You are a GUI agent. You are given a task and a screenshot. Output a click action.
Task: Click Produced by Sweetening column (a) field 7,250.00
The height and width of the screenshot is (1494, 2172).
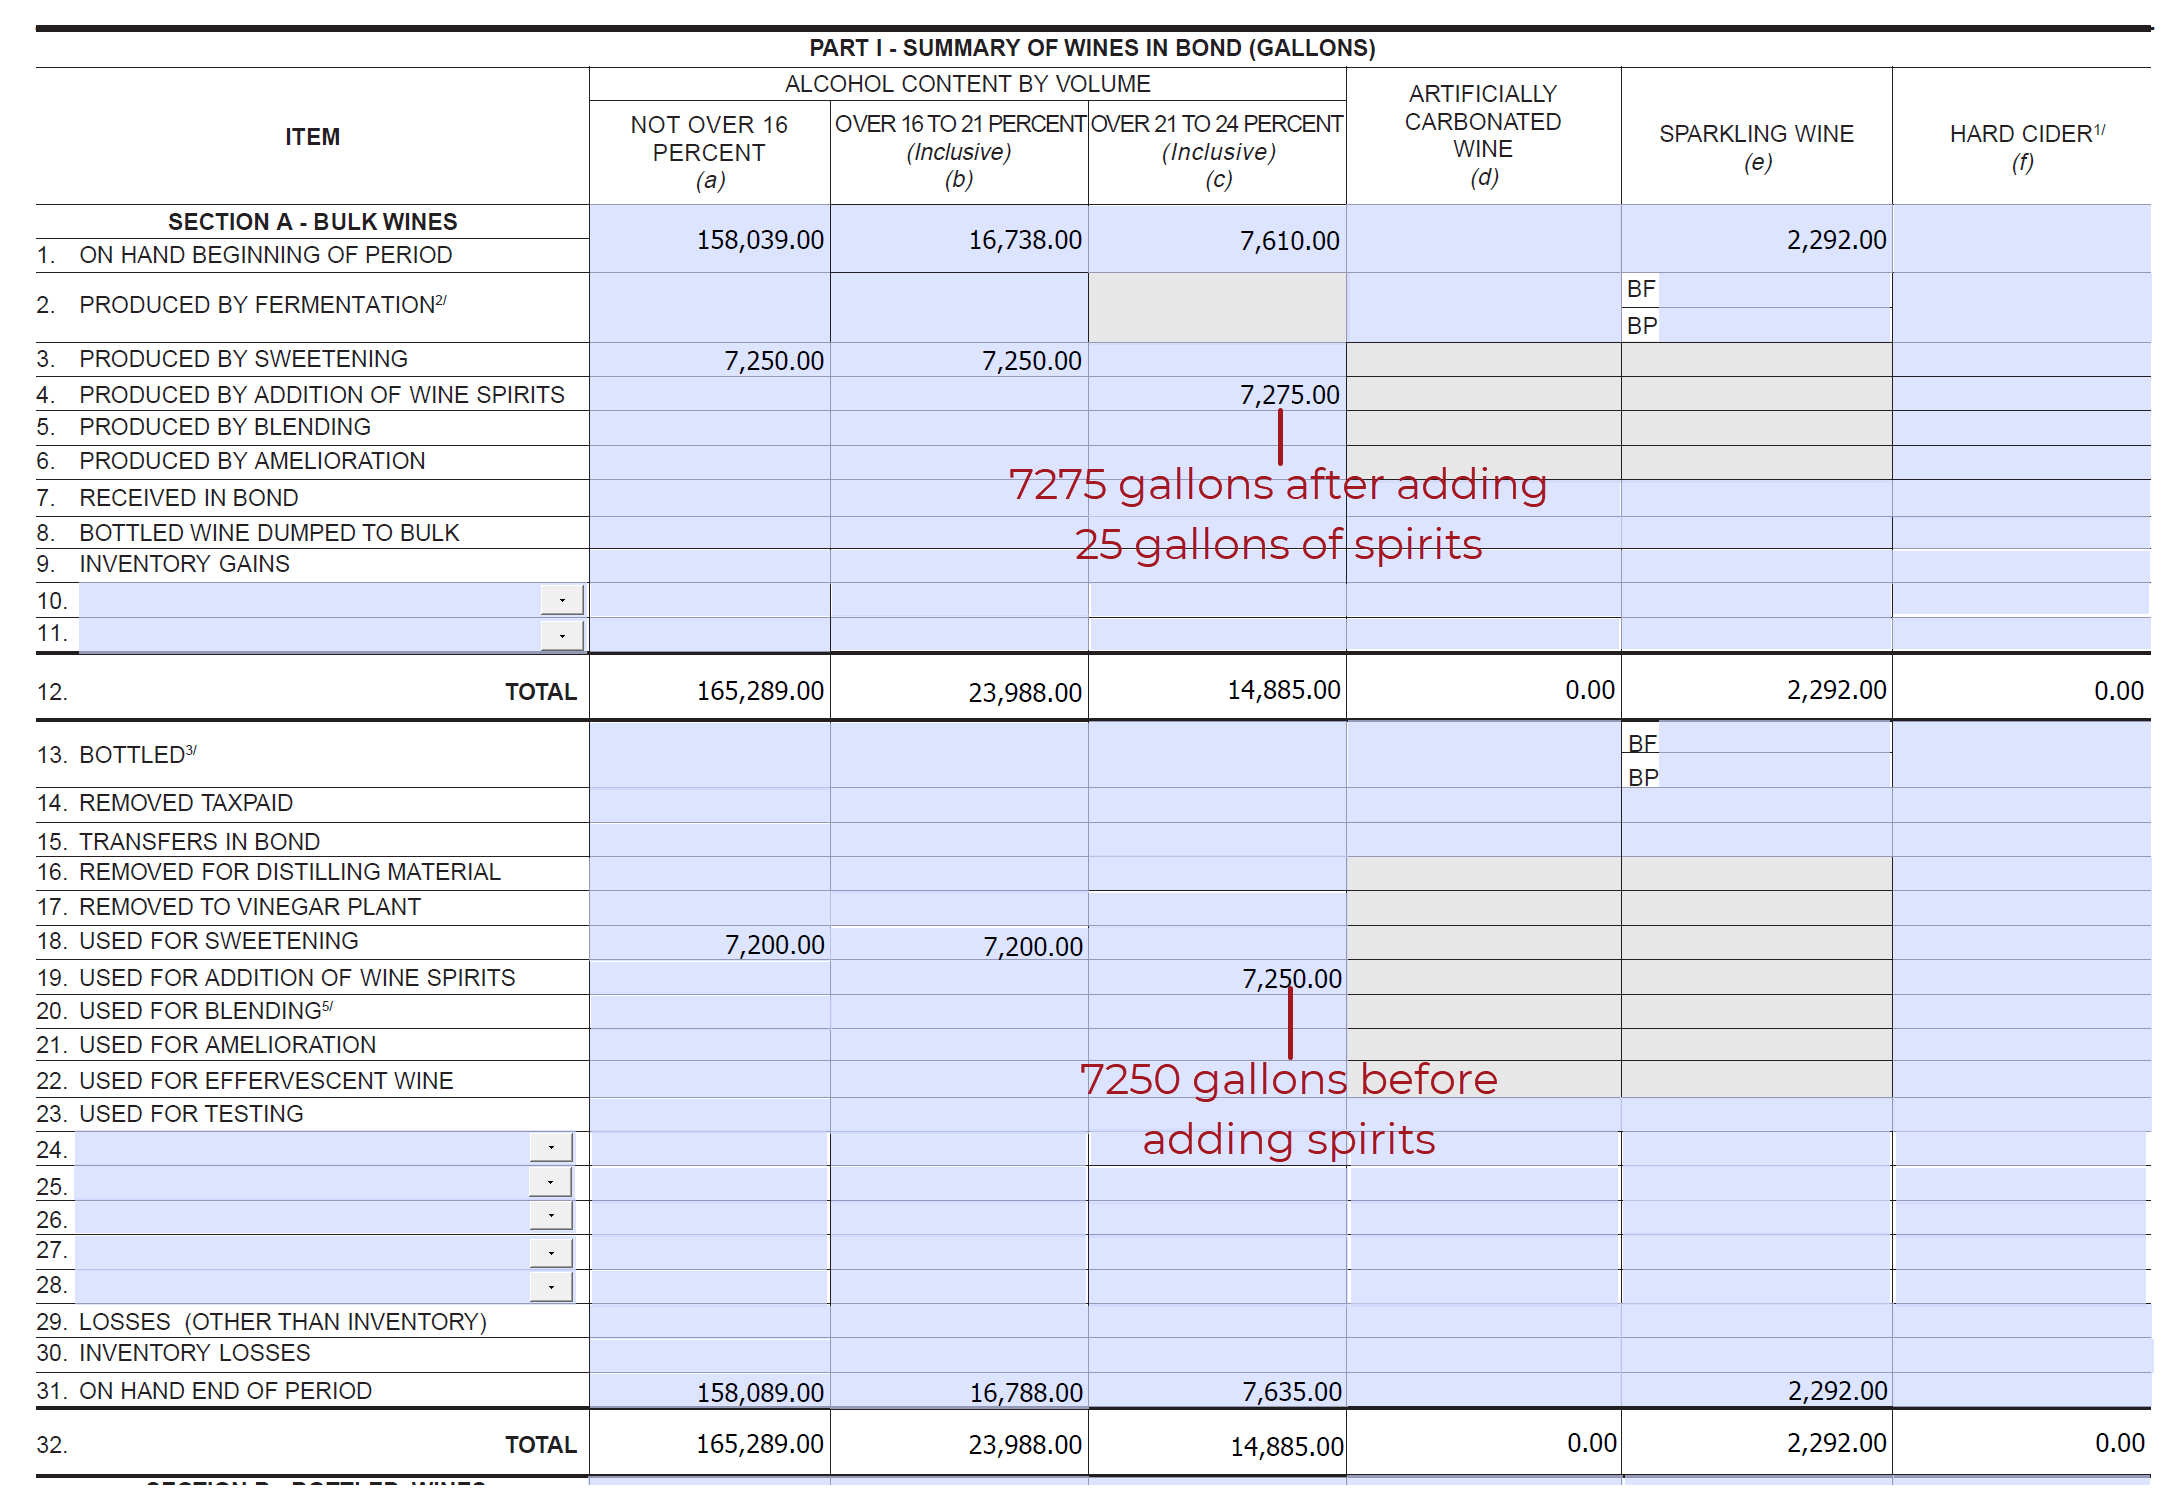point(710,360)
